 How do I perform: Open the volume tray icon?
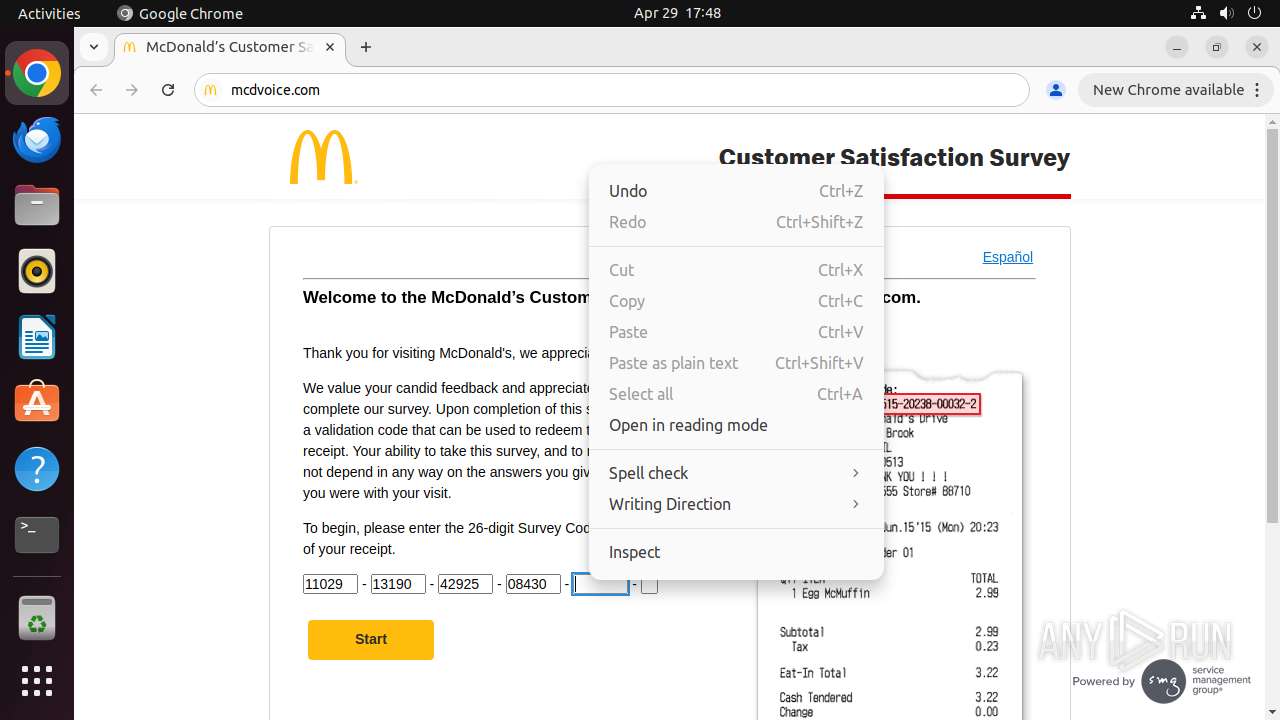(x=1227, y=13)
